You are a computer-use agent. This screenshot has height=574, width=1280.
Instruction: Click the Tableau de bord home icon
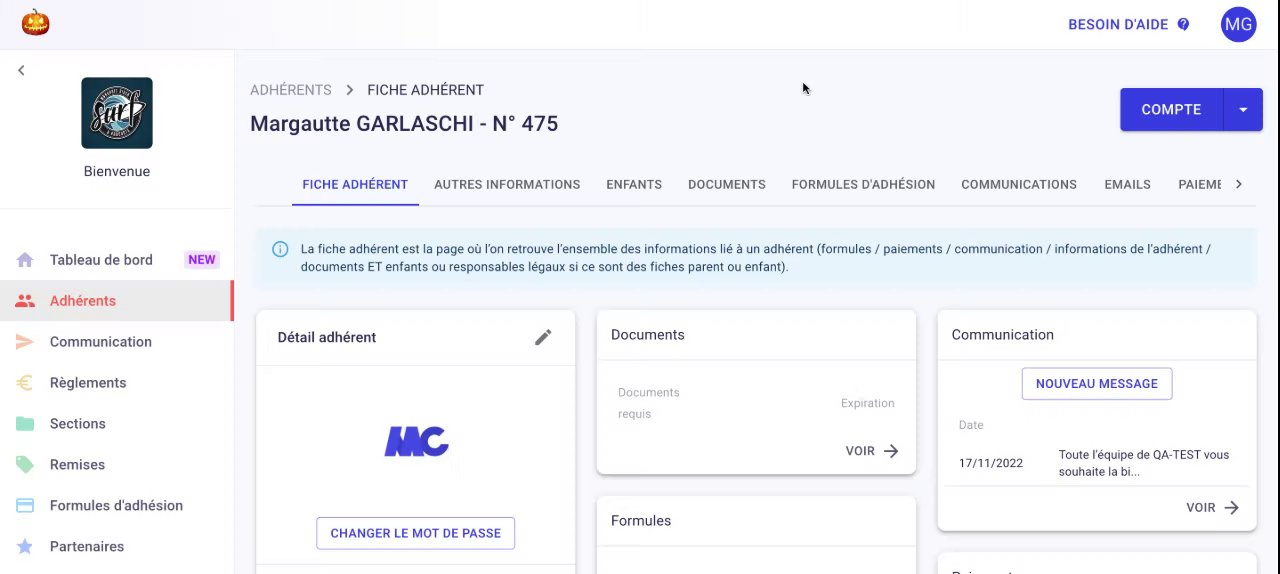click(x=25, y=260)
